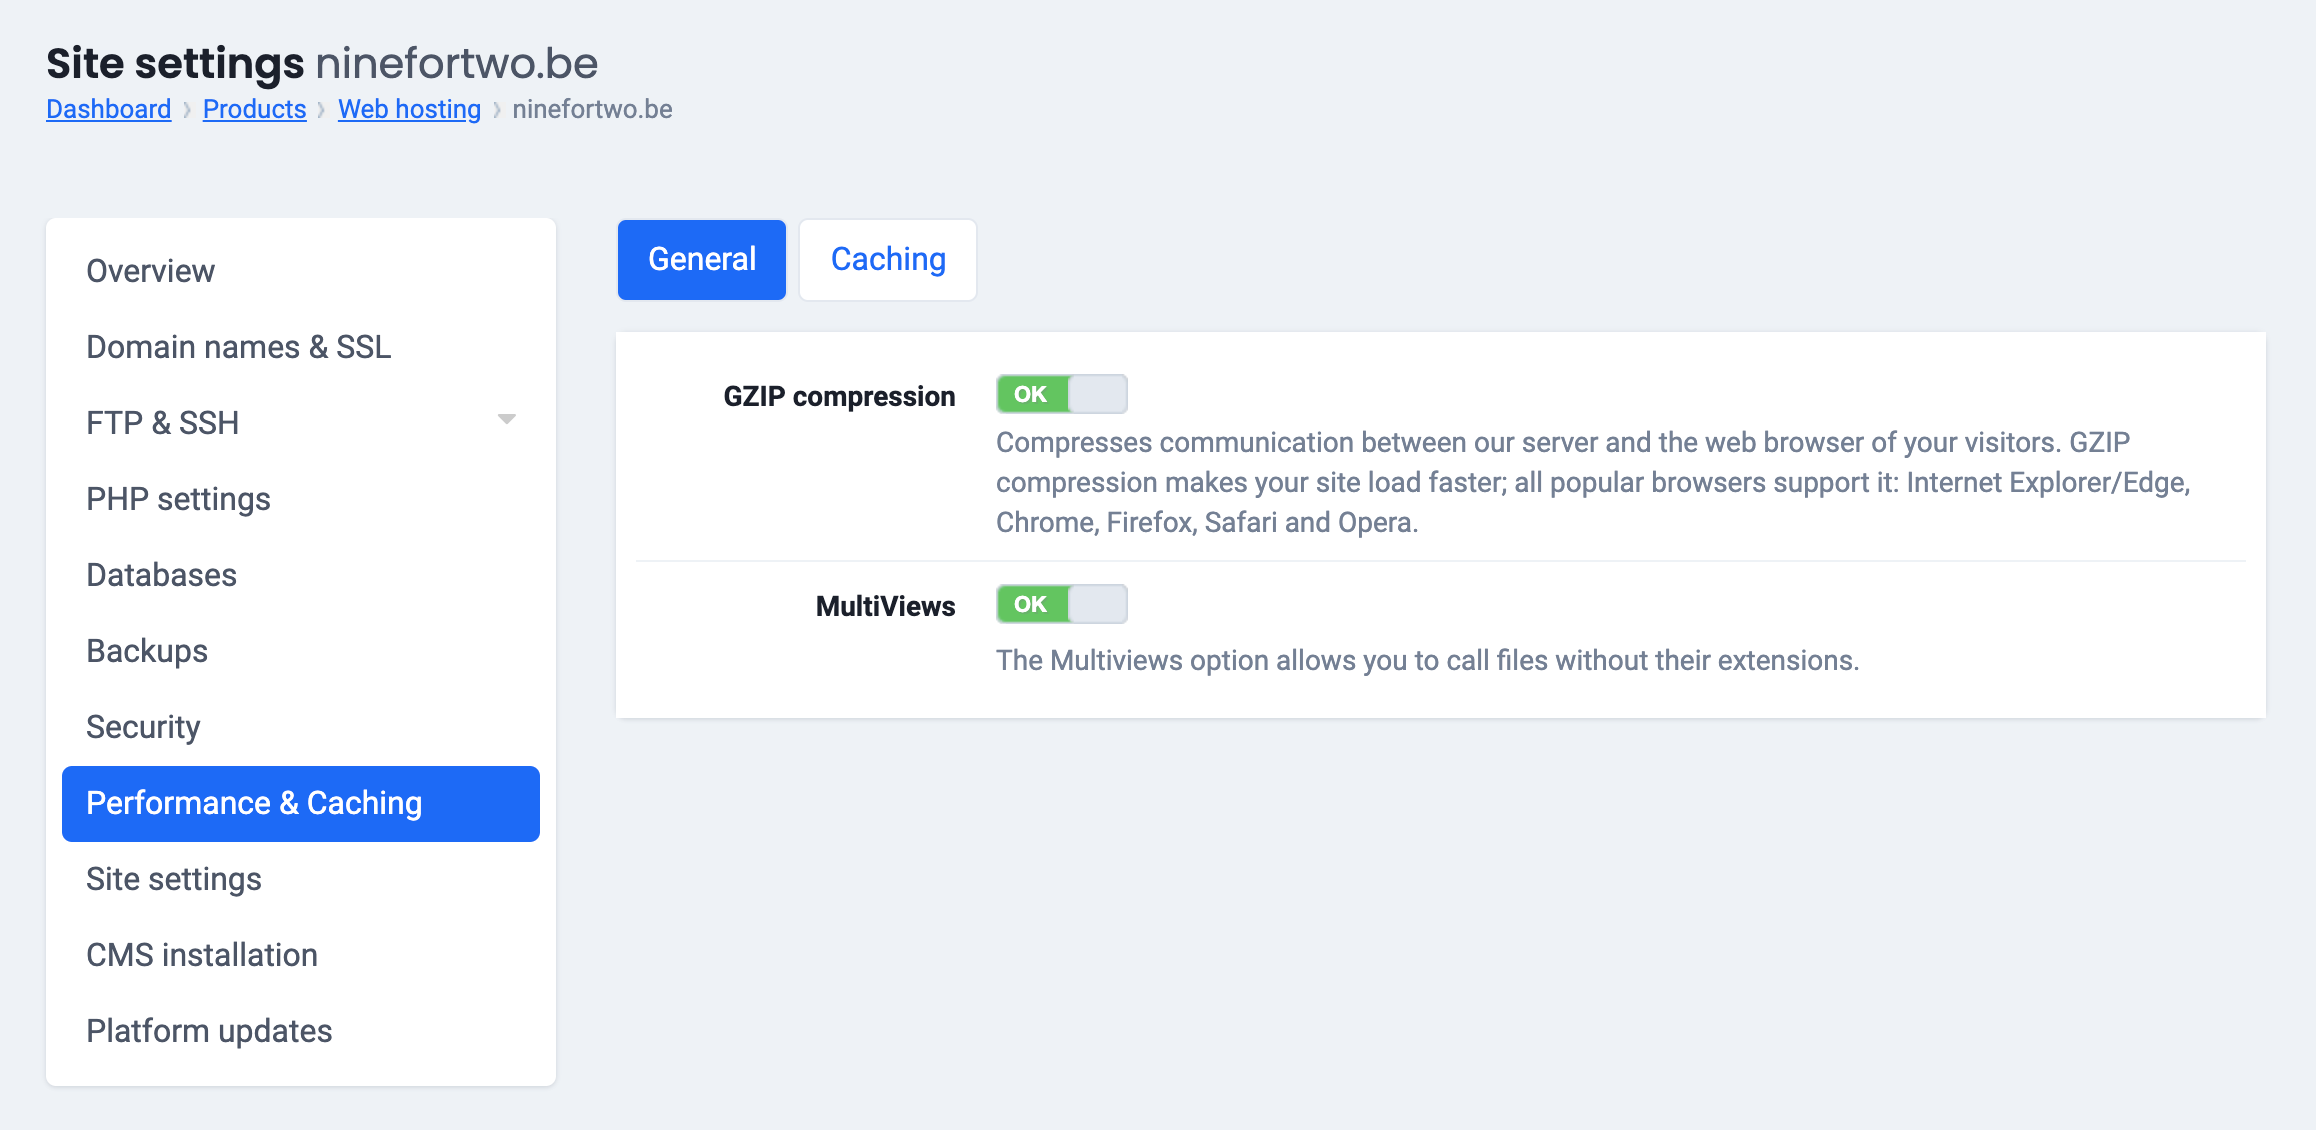
Task: Open the Products breadcrumb link
Action: 254,109
